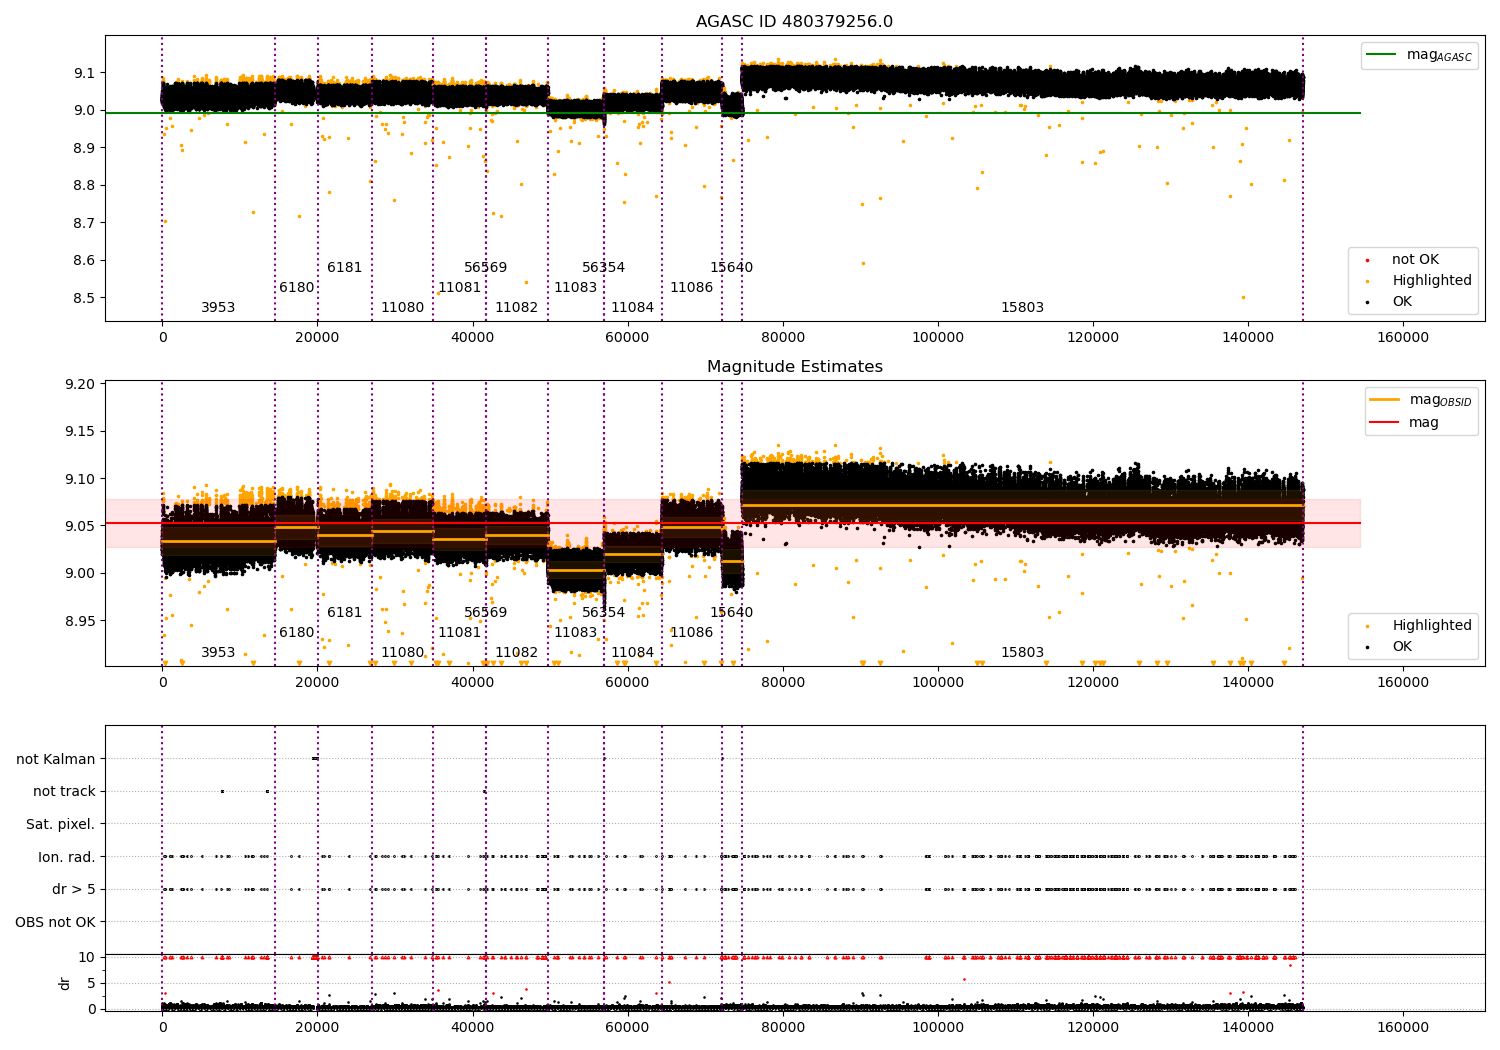Click the 'Sat. pixel.' axis label

(60, 824)
